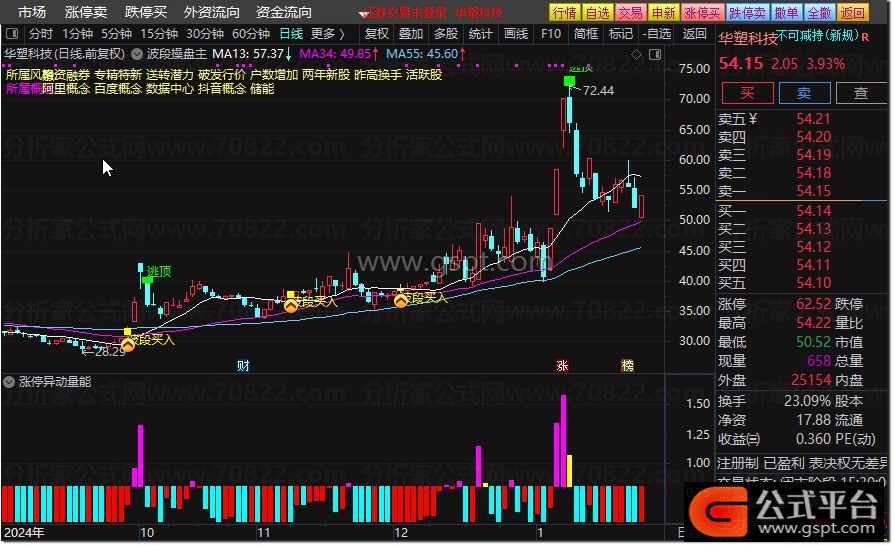Click the 卖一 price 54.15
894x545 pixels.
814,191
